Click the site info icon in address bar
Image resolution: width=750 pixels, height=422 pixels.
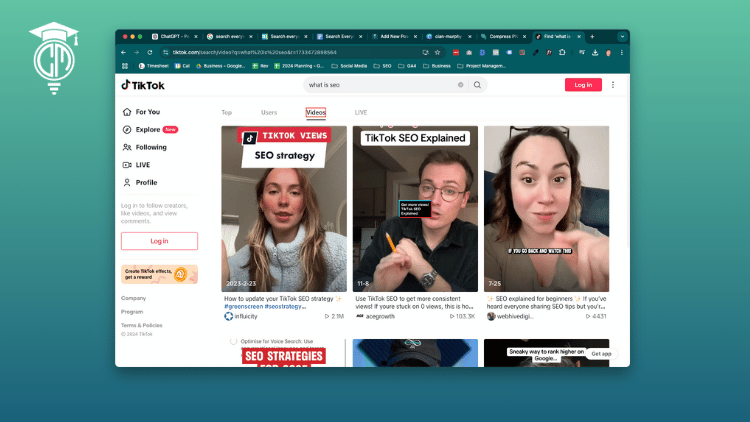point(165,52)
